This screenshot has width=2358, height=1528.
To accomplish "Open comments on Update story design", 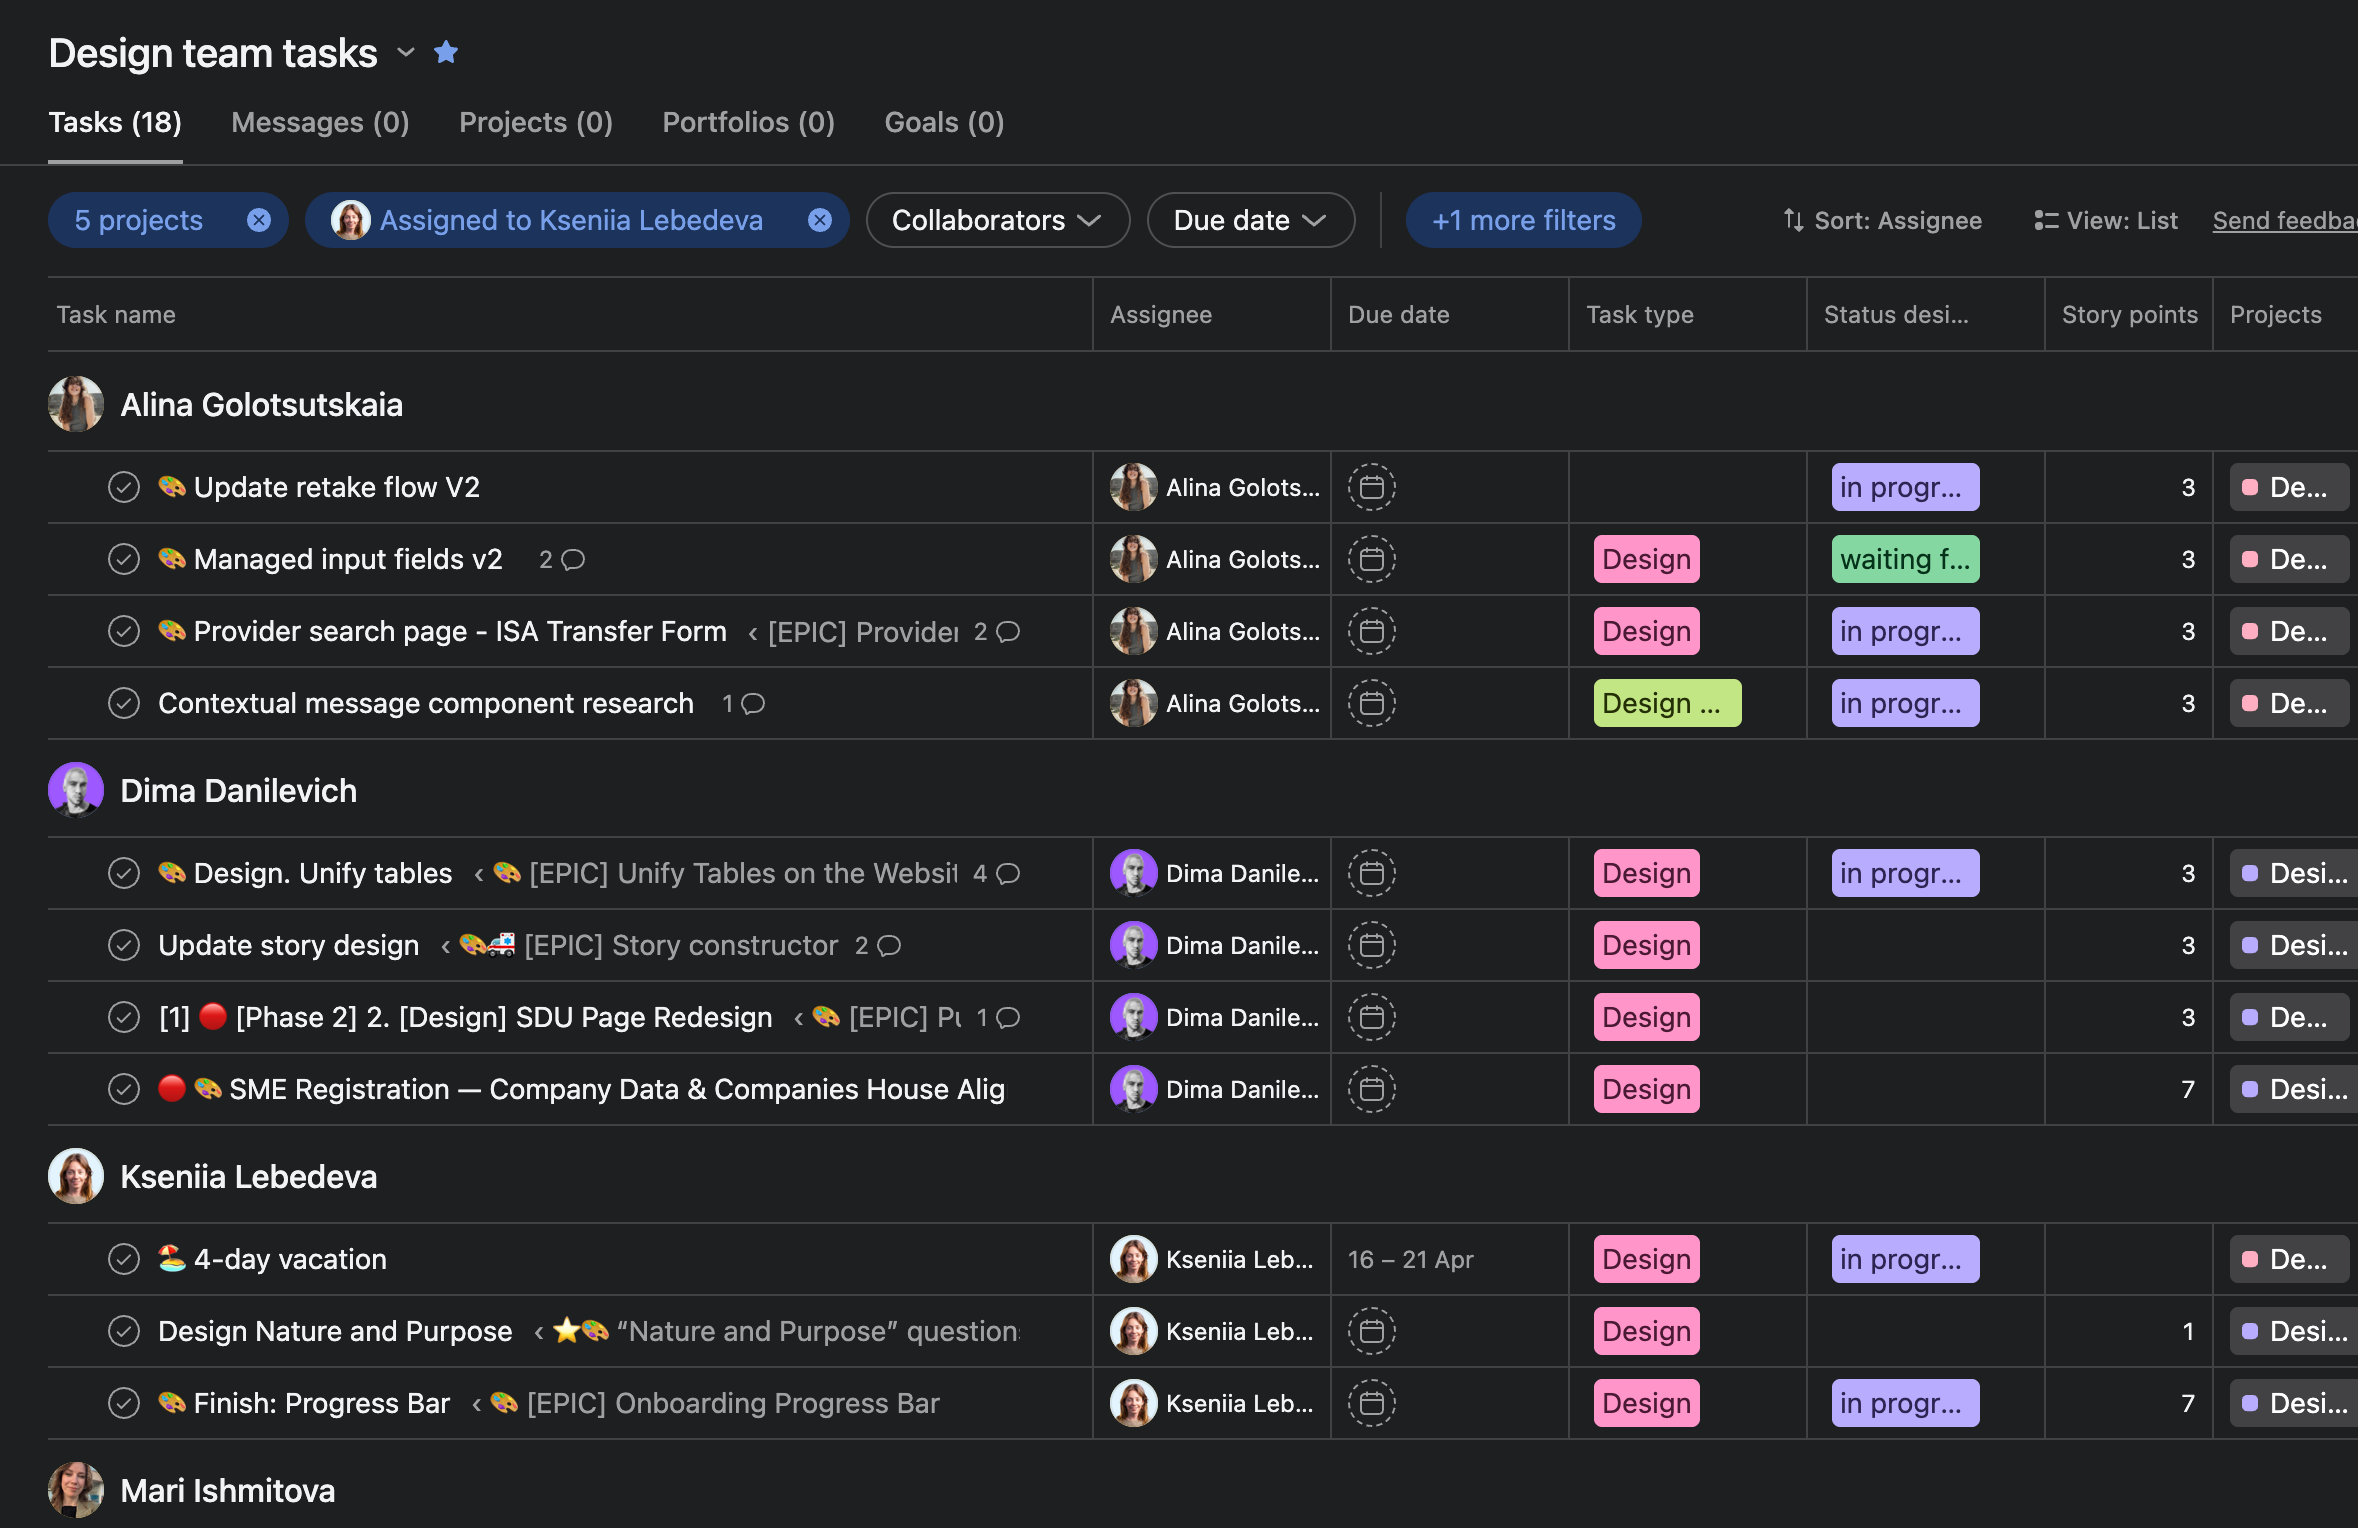I will 878,945.
